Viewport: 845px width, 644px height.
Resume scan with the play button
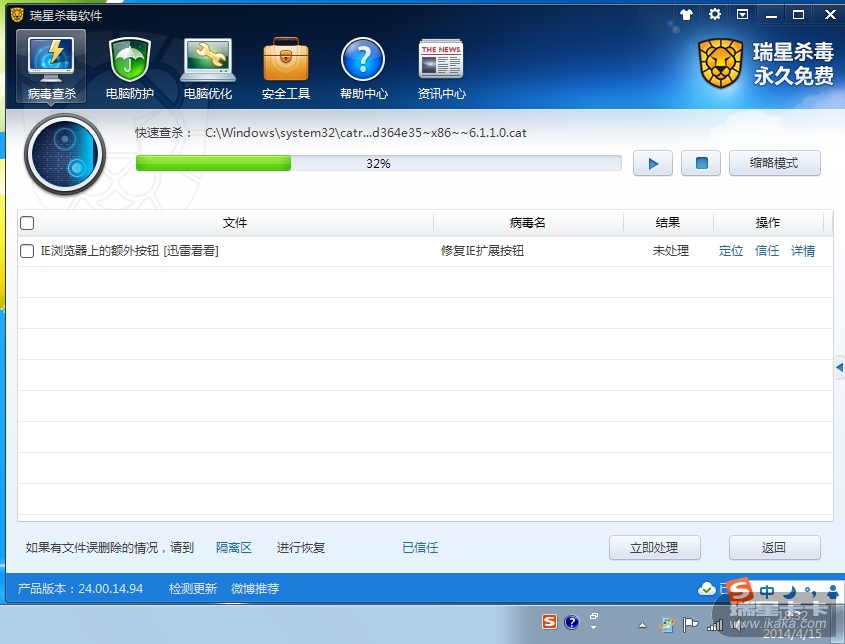point(653,163)
